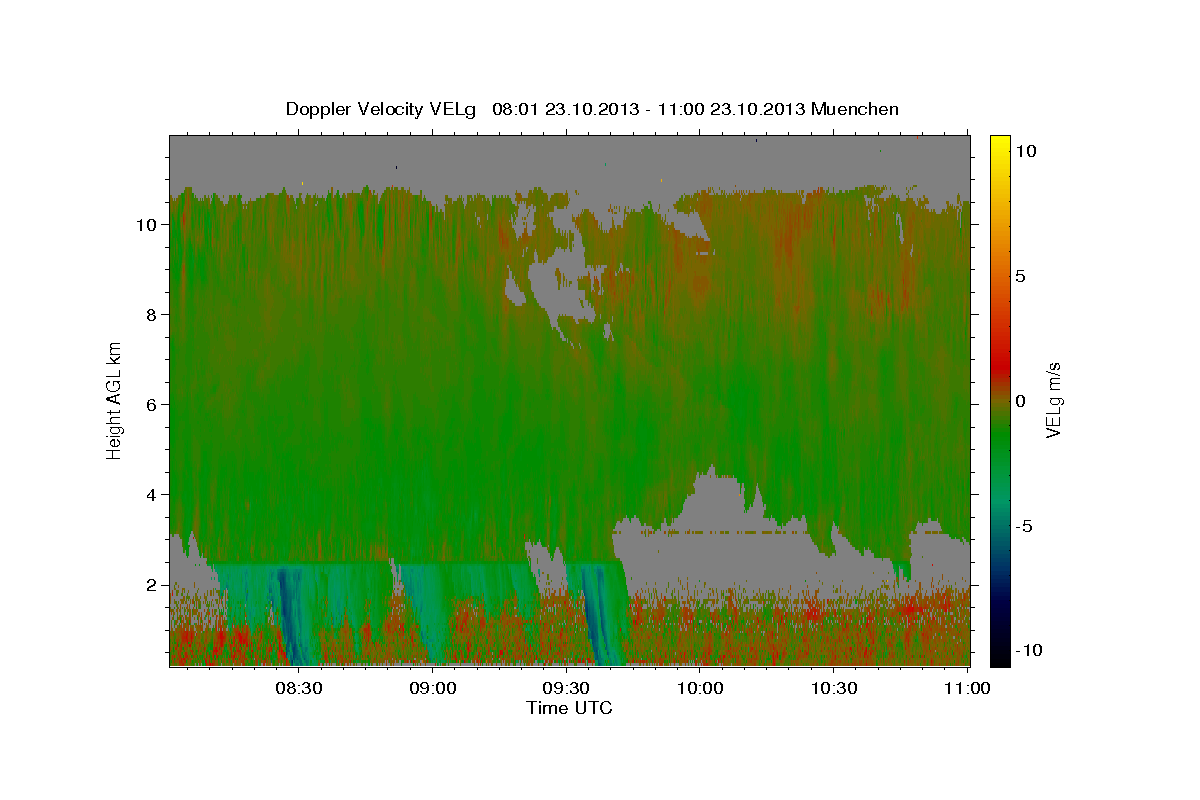
Task: Click the '09:00' time axis label
Action: click(433, 688)
